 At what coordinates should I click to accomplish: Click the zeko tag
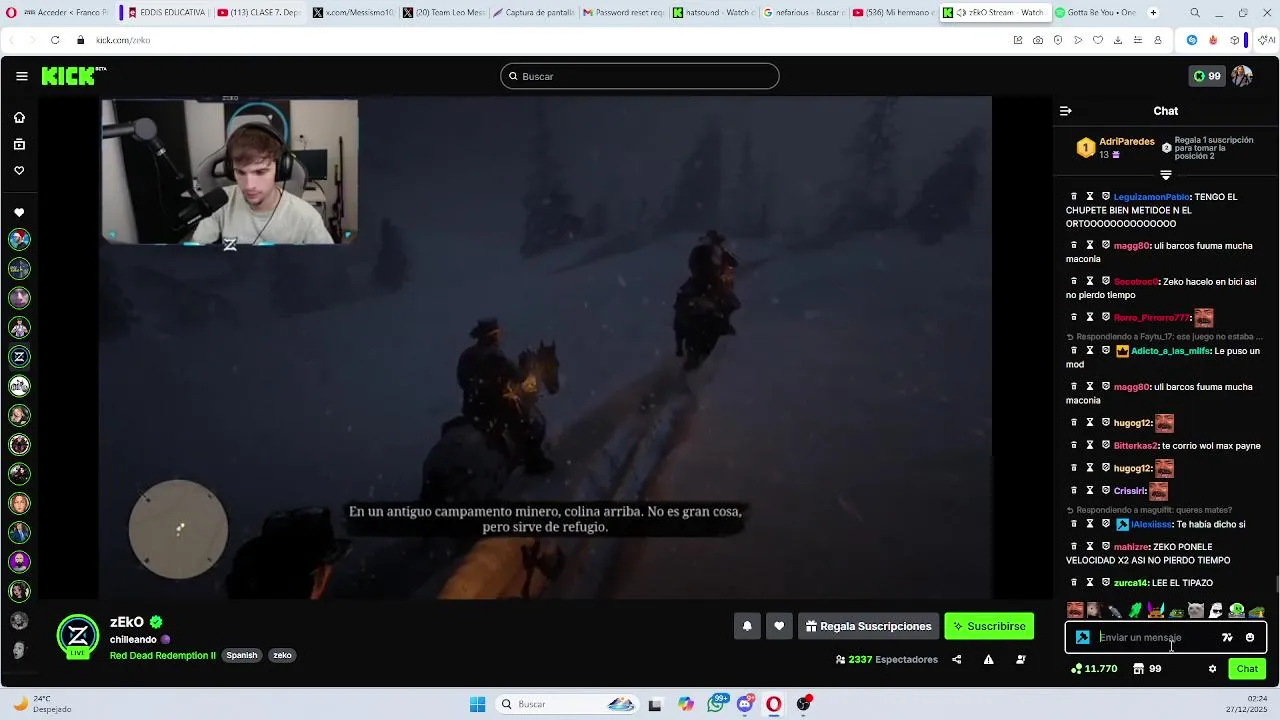(x=282, y=656)
